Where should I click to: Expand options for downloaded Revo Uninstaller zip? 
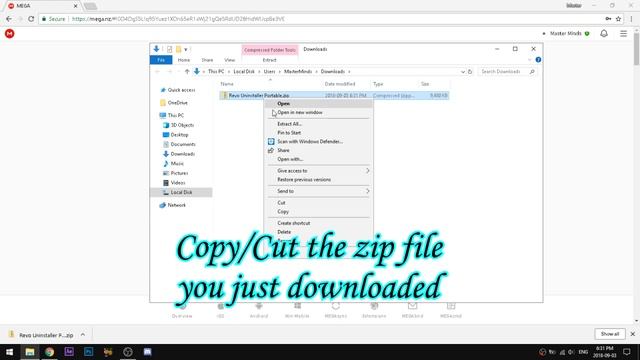83,335
